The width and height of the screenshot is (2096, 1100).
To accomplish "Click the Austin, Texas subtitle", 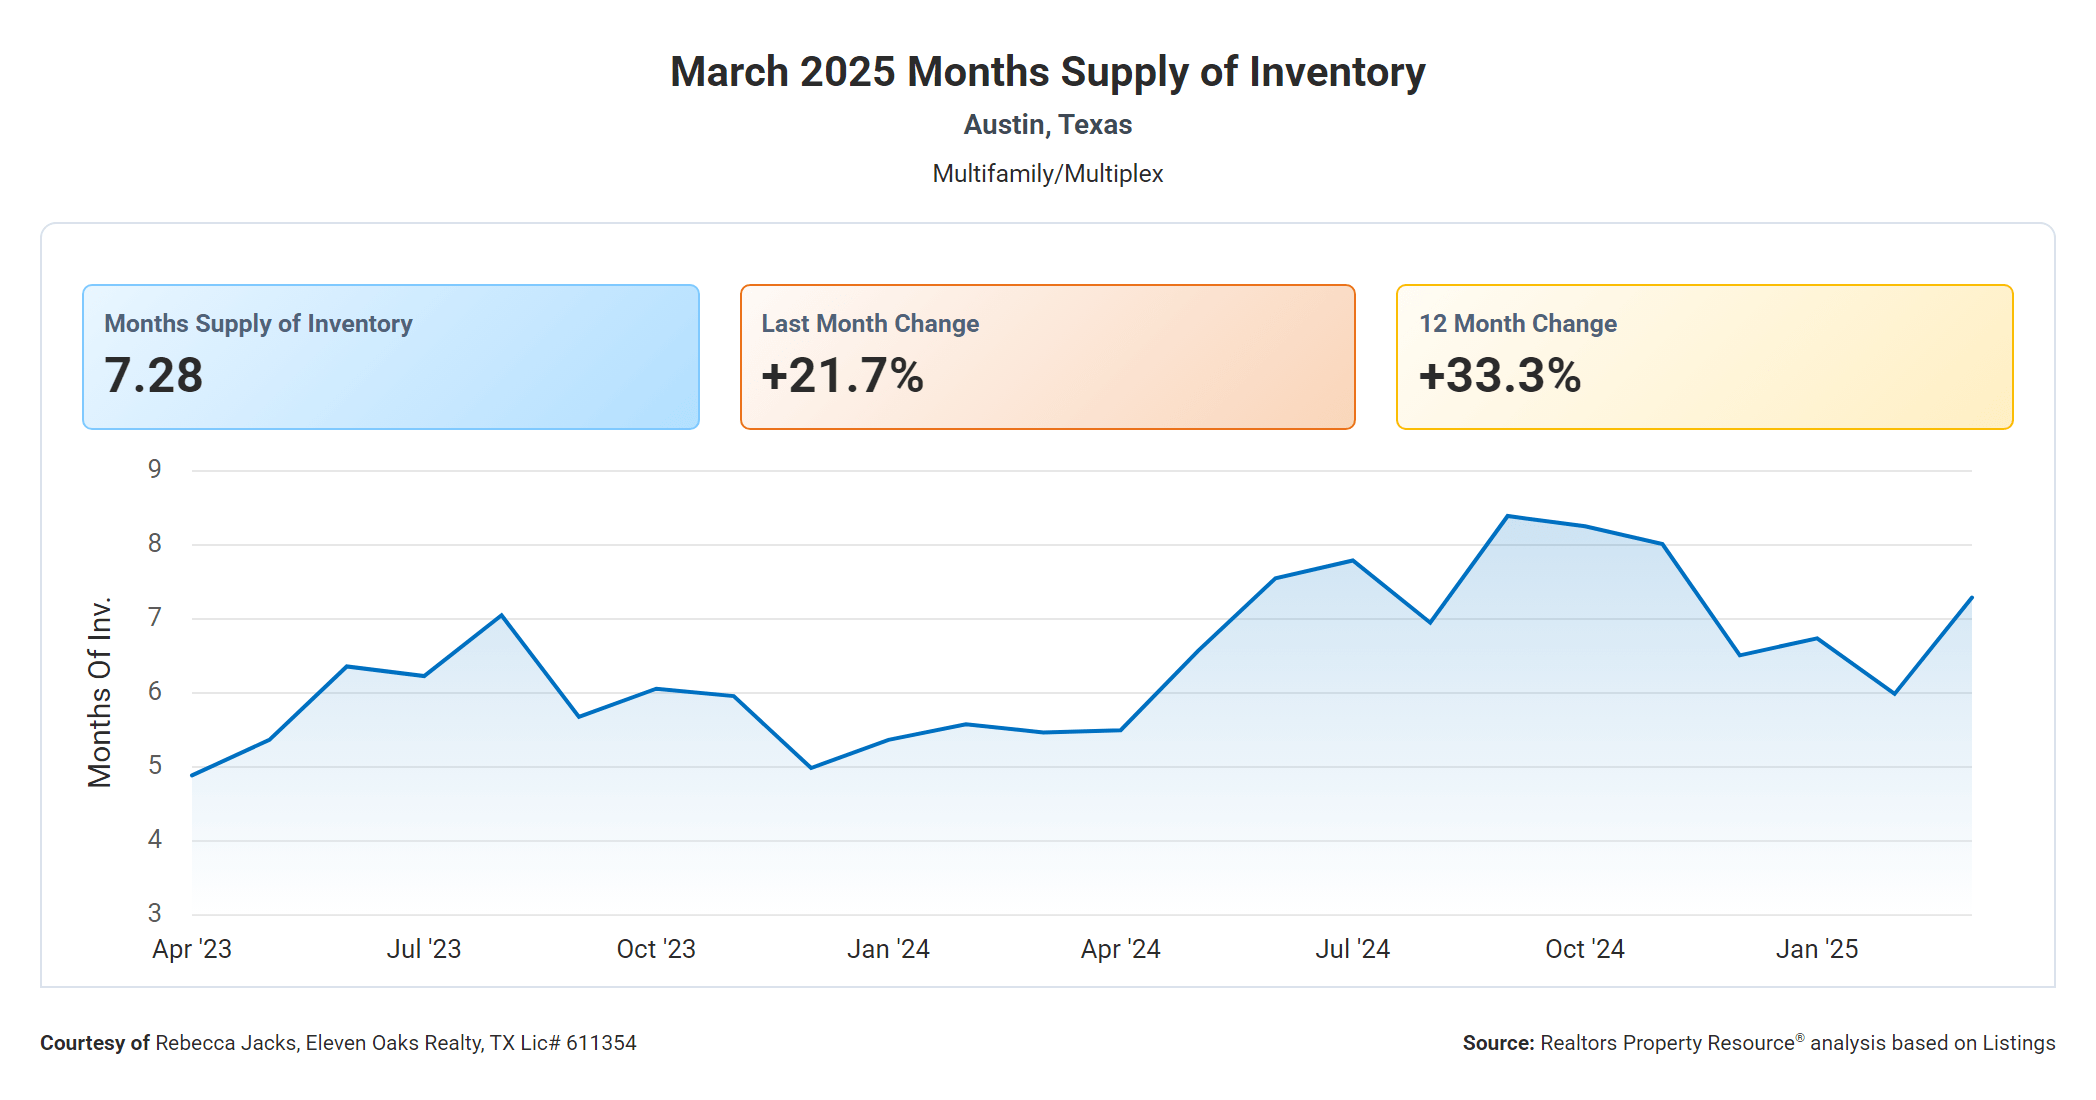I will coord(1047,125).
